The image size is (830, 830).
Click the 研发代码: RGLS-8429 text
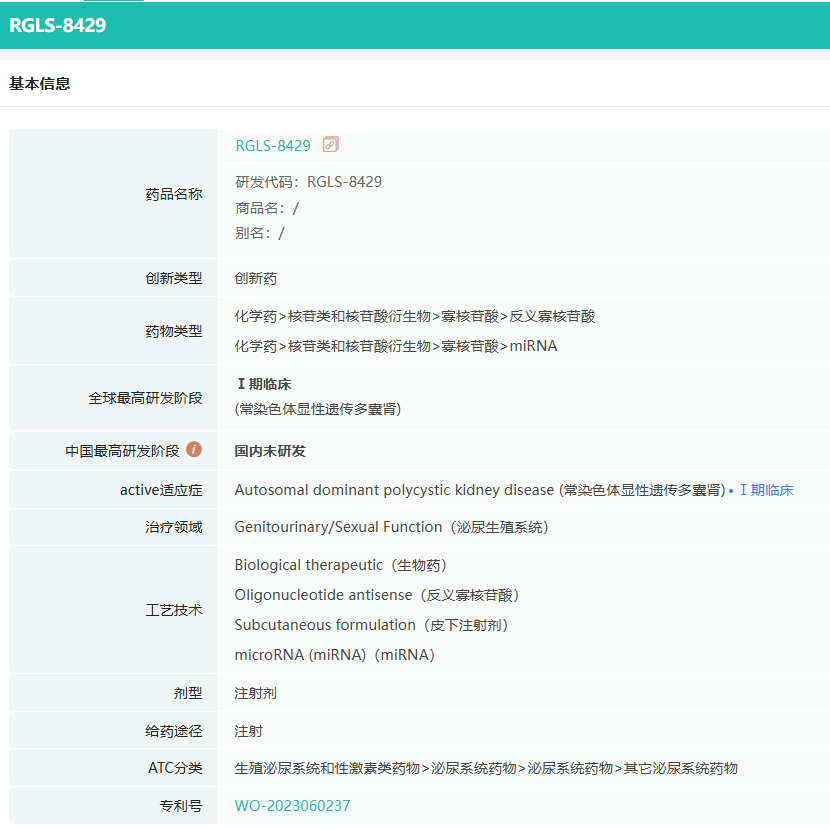tap(308, 182)
